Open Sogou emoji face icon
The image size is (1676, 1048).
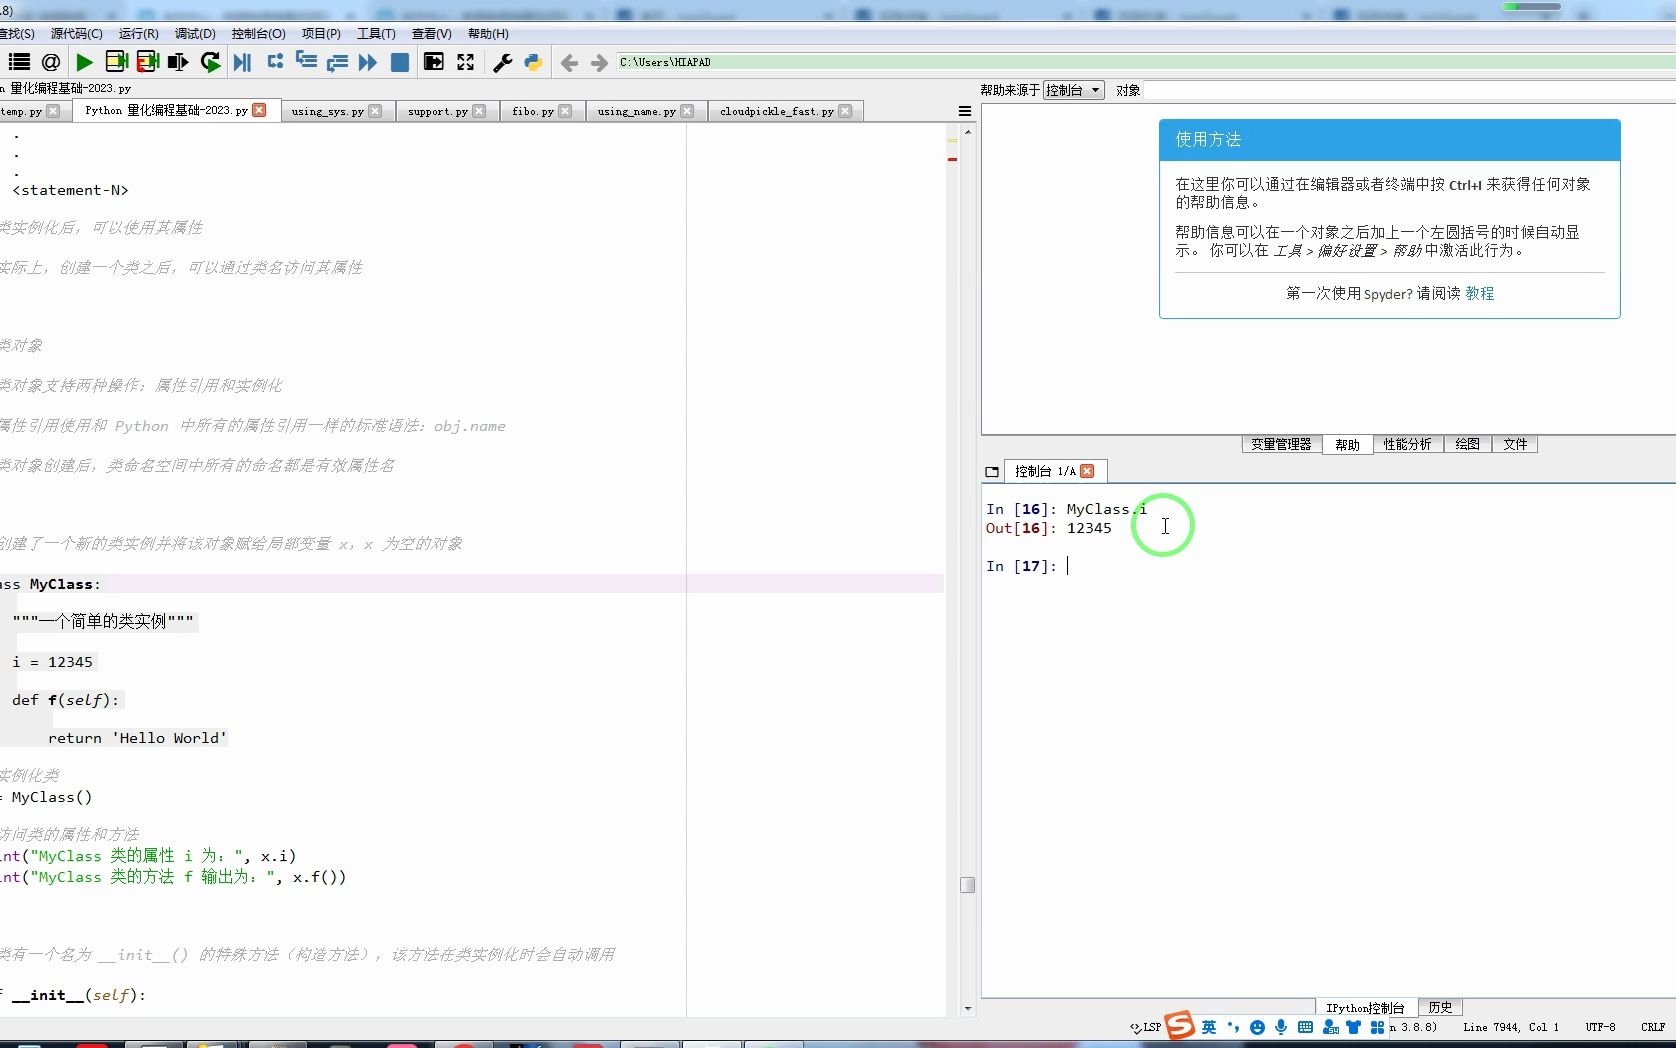[x=1257, y=1027]
